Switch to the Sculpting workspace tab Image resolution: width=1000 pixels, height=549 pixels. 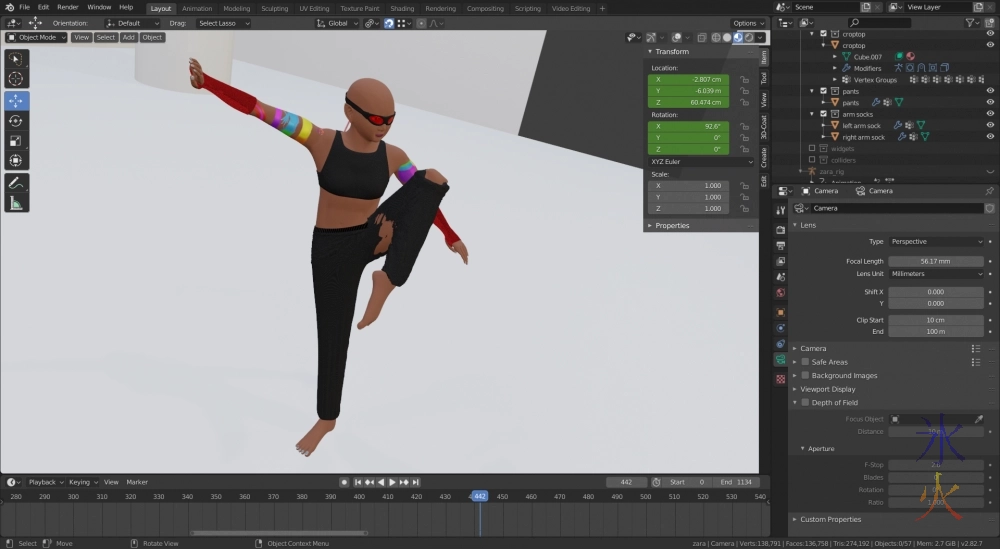tap(274, 8)
